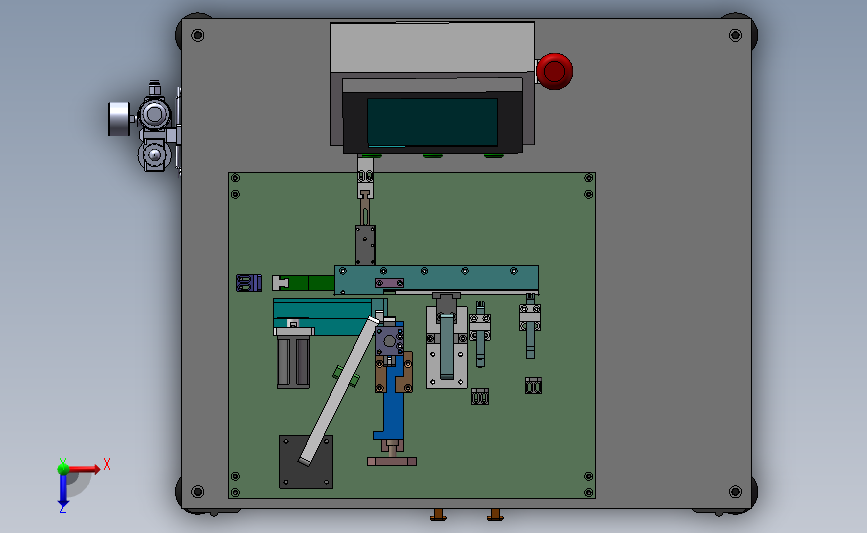The width and height of the screenshot is (867, 533).
Task: Pick the round pressure gauge dial
Action: pos(119,119)
